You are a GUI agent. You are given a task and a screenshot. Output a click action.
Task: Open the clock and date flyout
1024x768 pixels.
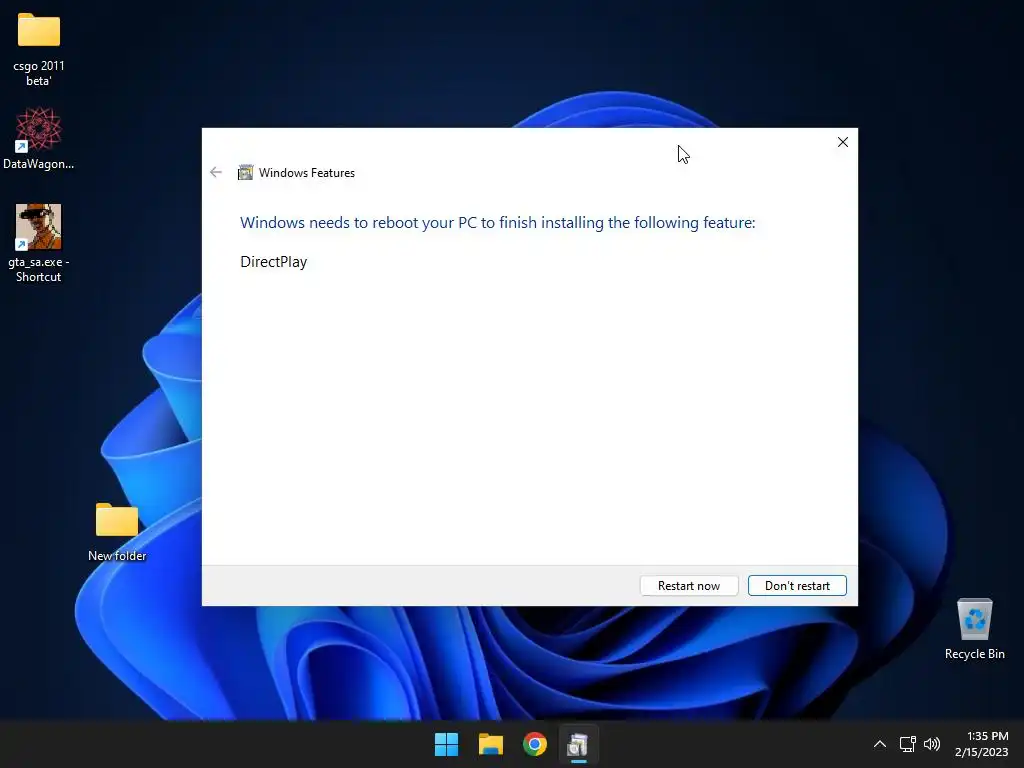(x=982, y=744)
